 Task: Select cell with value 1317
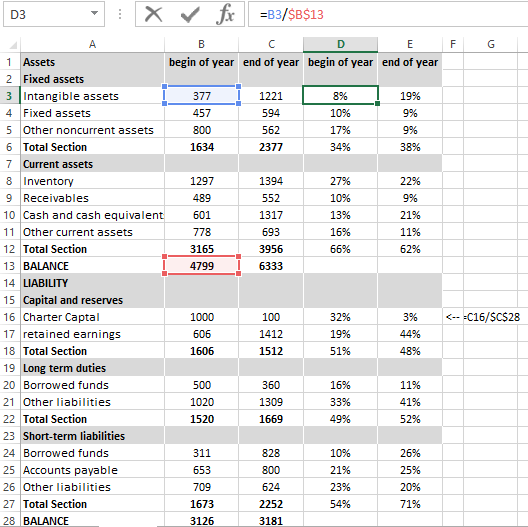coord(271,215)
